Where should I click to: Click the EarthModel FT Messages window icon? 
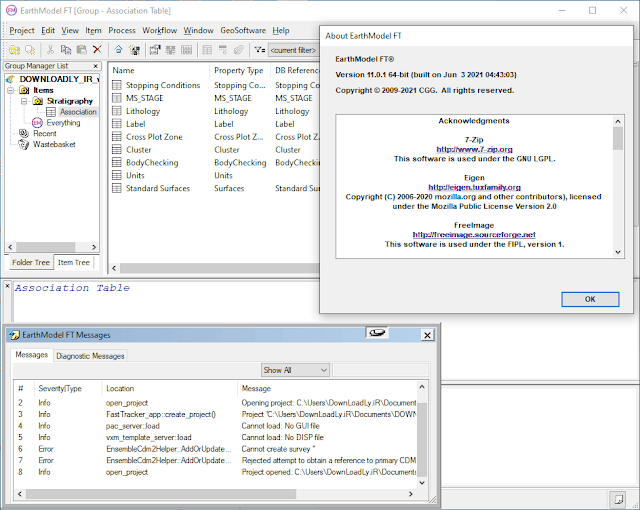pyautogui.click(x=14, y=335)
